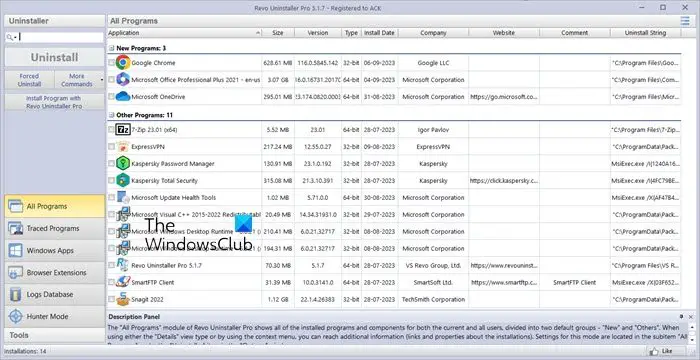Activate Hunter Mode

coord(55,316)
